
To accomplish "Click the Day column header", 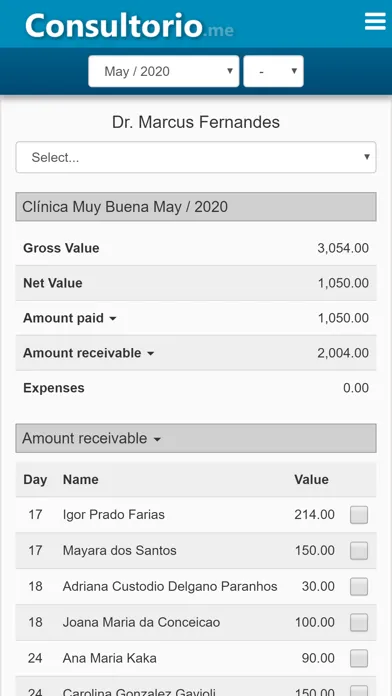I will click(x=35, y=479).
